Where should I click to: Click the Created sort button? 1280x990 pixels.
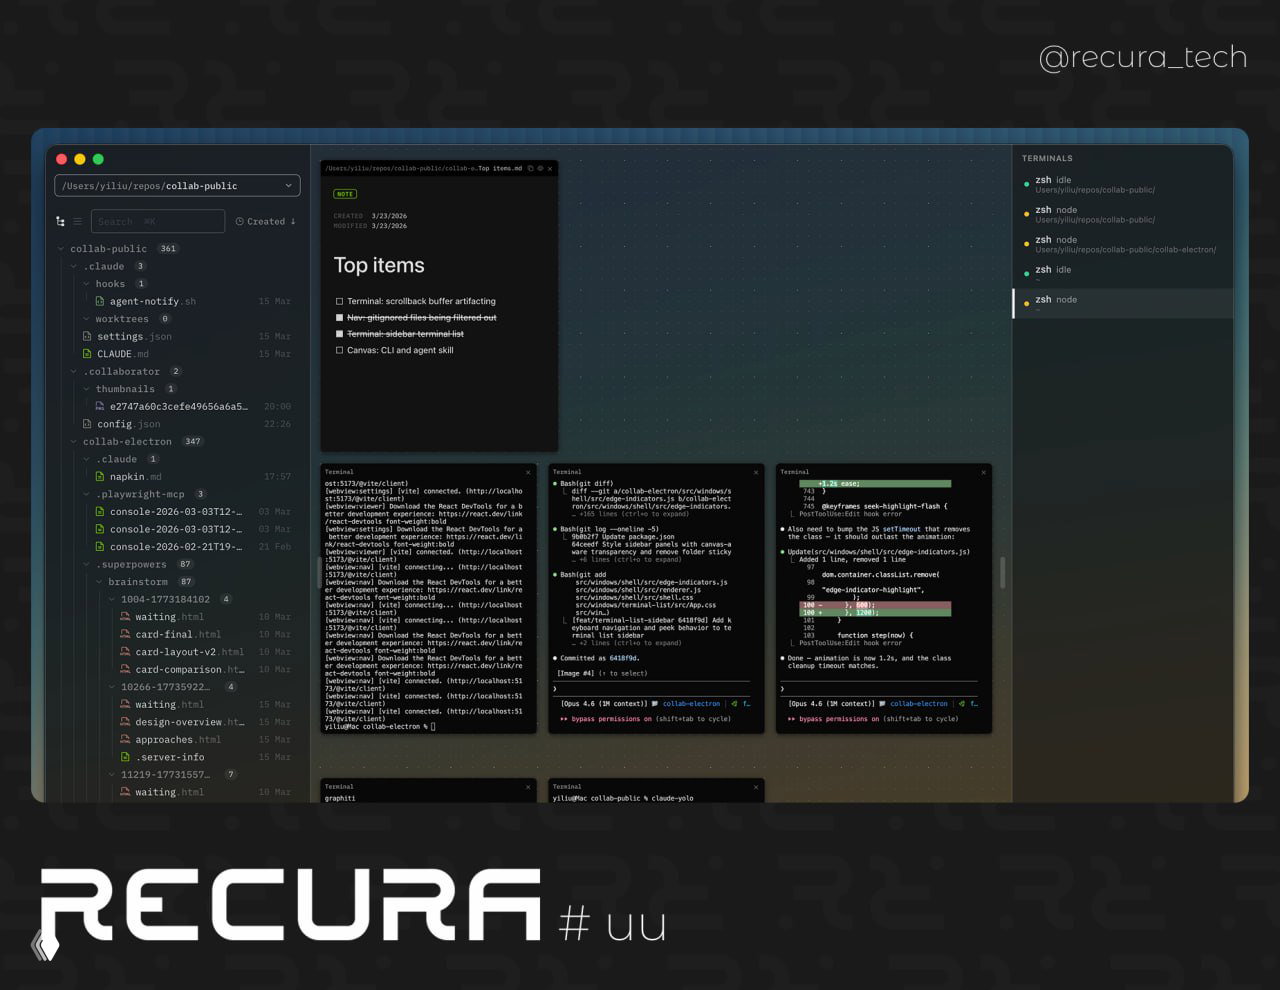tap(266, 221)
